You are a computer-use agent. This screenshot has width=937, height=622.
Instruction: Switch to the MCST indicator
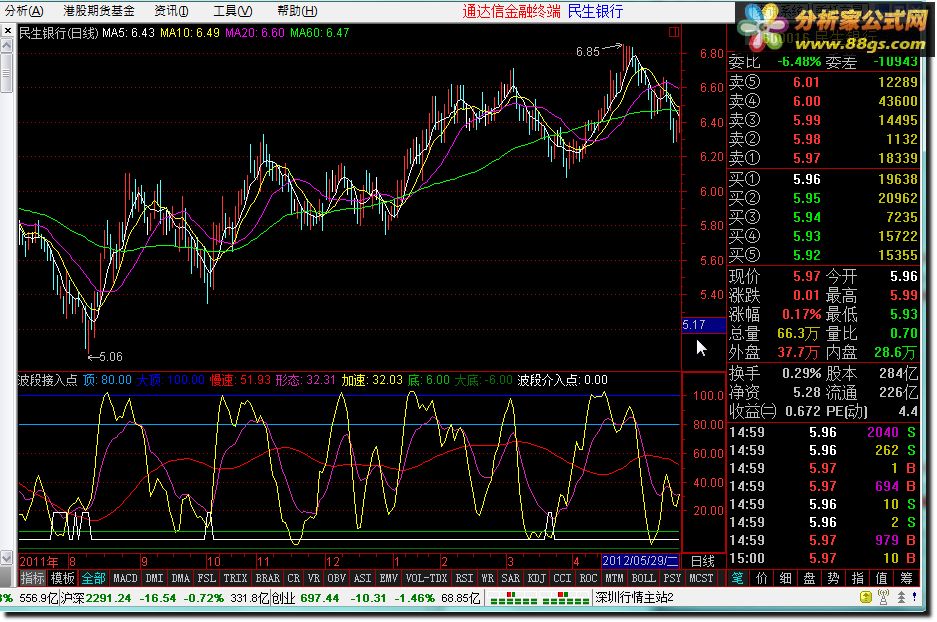(701, 578)
